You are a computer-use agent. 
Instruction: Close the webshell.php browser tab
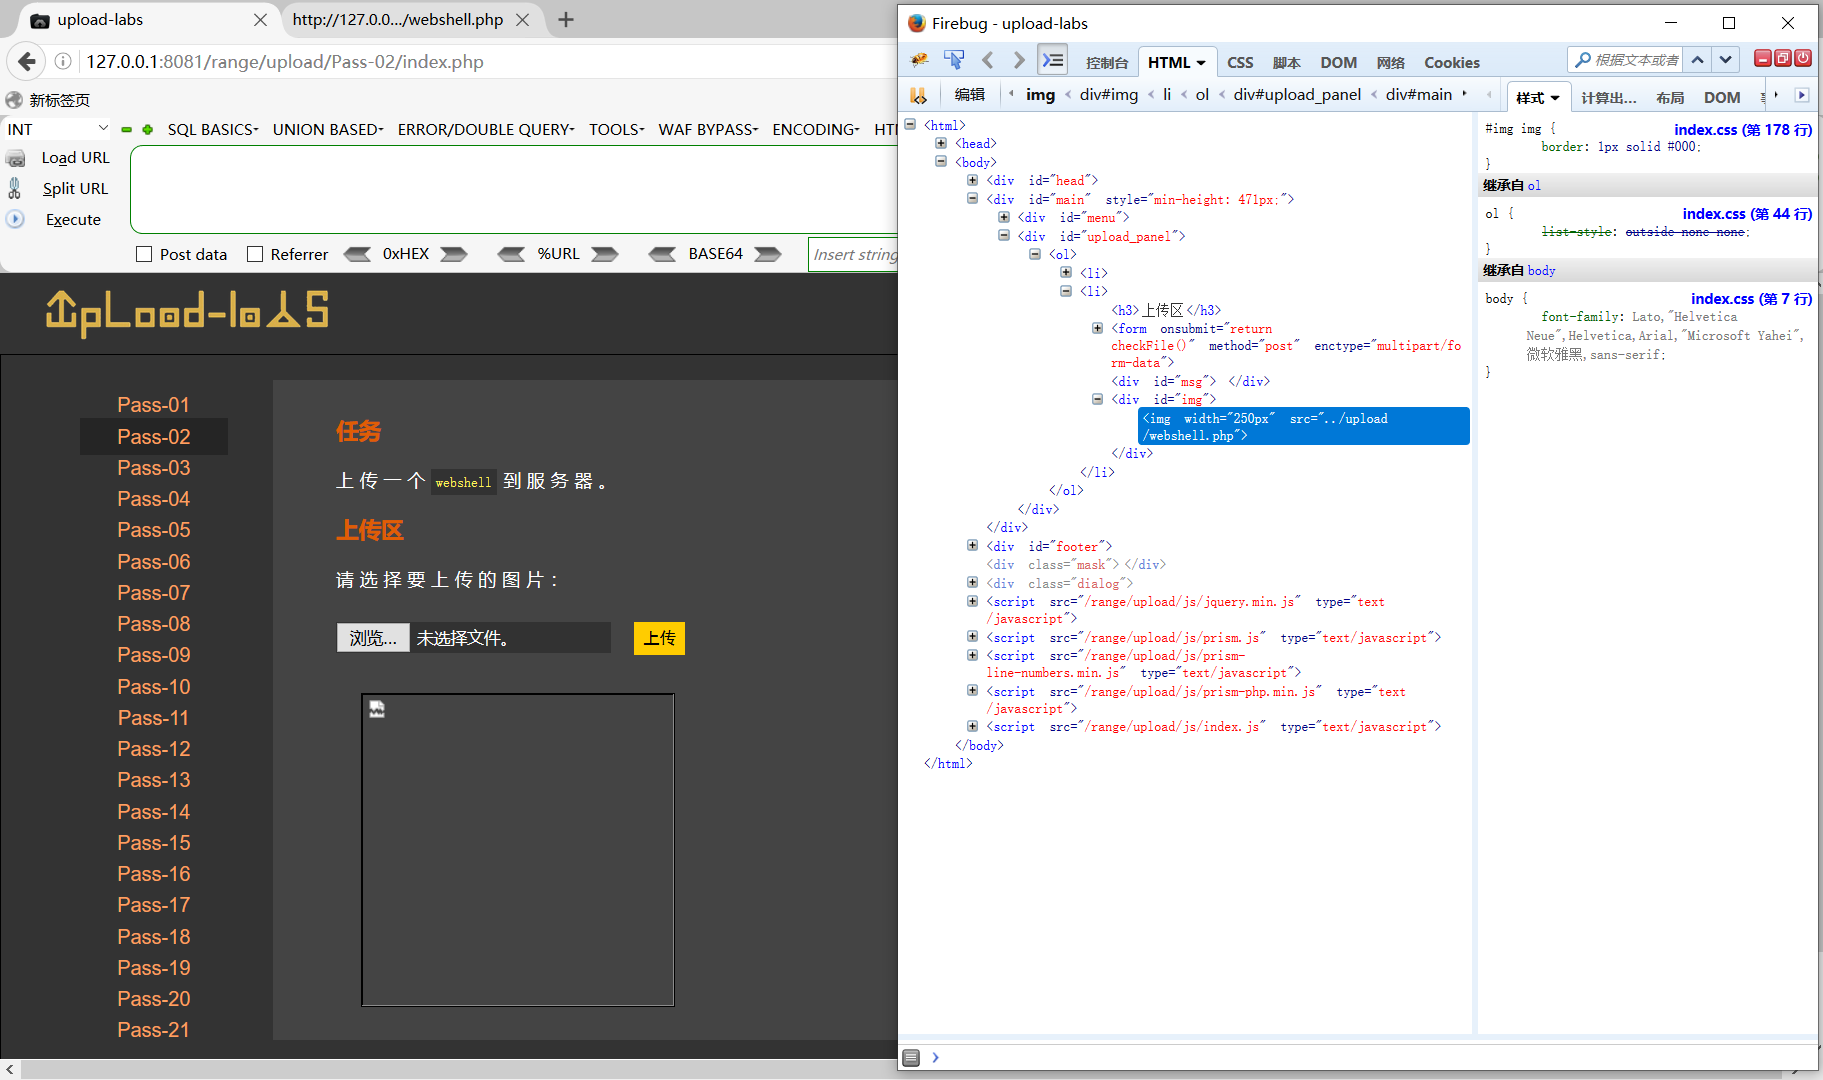(x=522, y=20)
